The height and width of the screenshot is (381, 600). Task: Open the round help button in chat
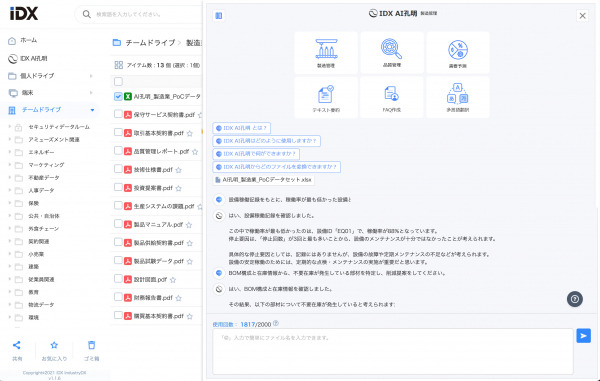pos(575,299)
